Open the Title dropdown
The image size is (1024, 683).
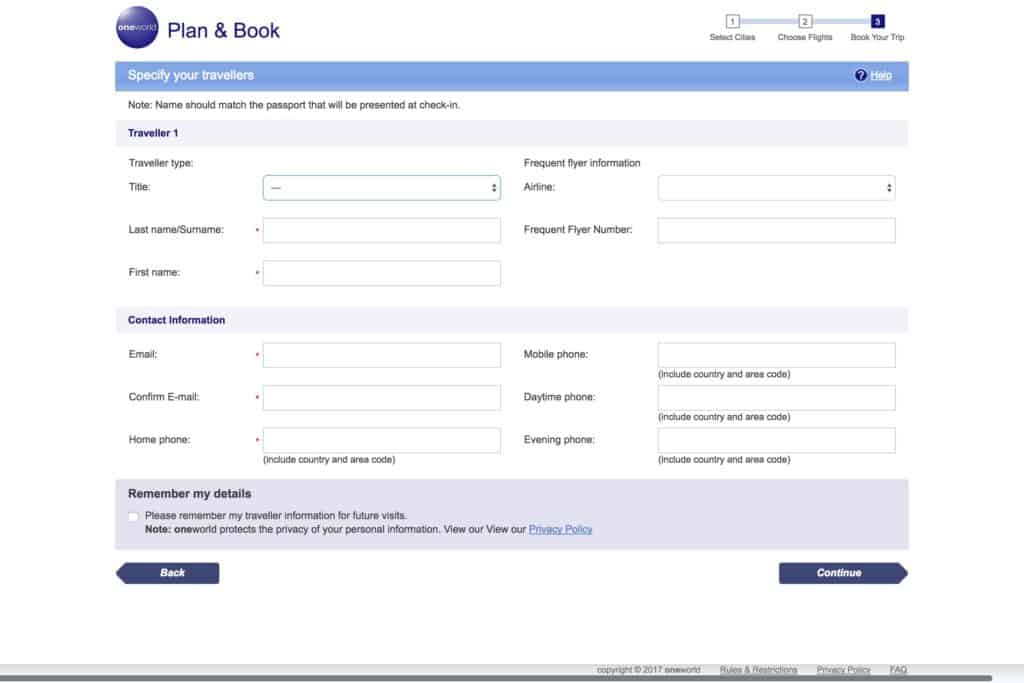381,188
